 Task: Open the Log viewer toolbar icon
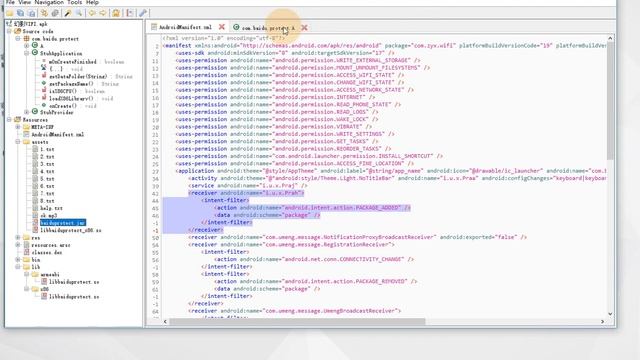click(x=130, y=13)
